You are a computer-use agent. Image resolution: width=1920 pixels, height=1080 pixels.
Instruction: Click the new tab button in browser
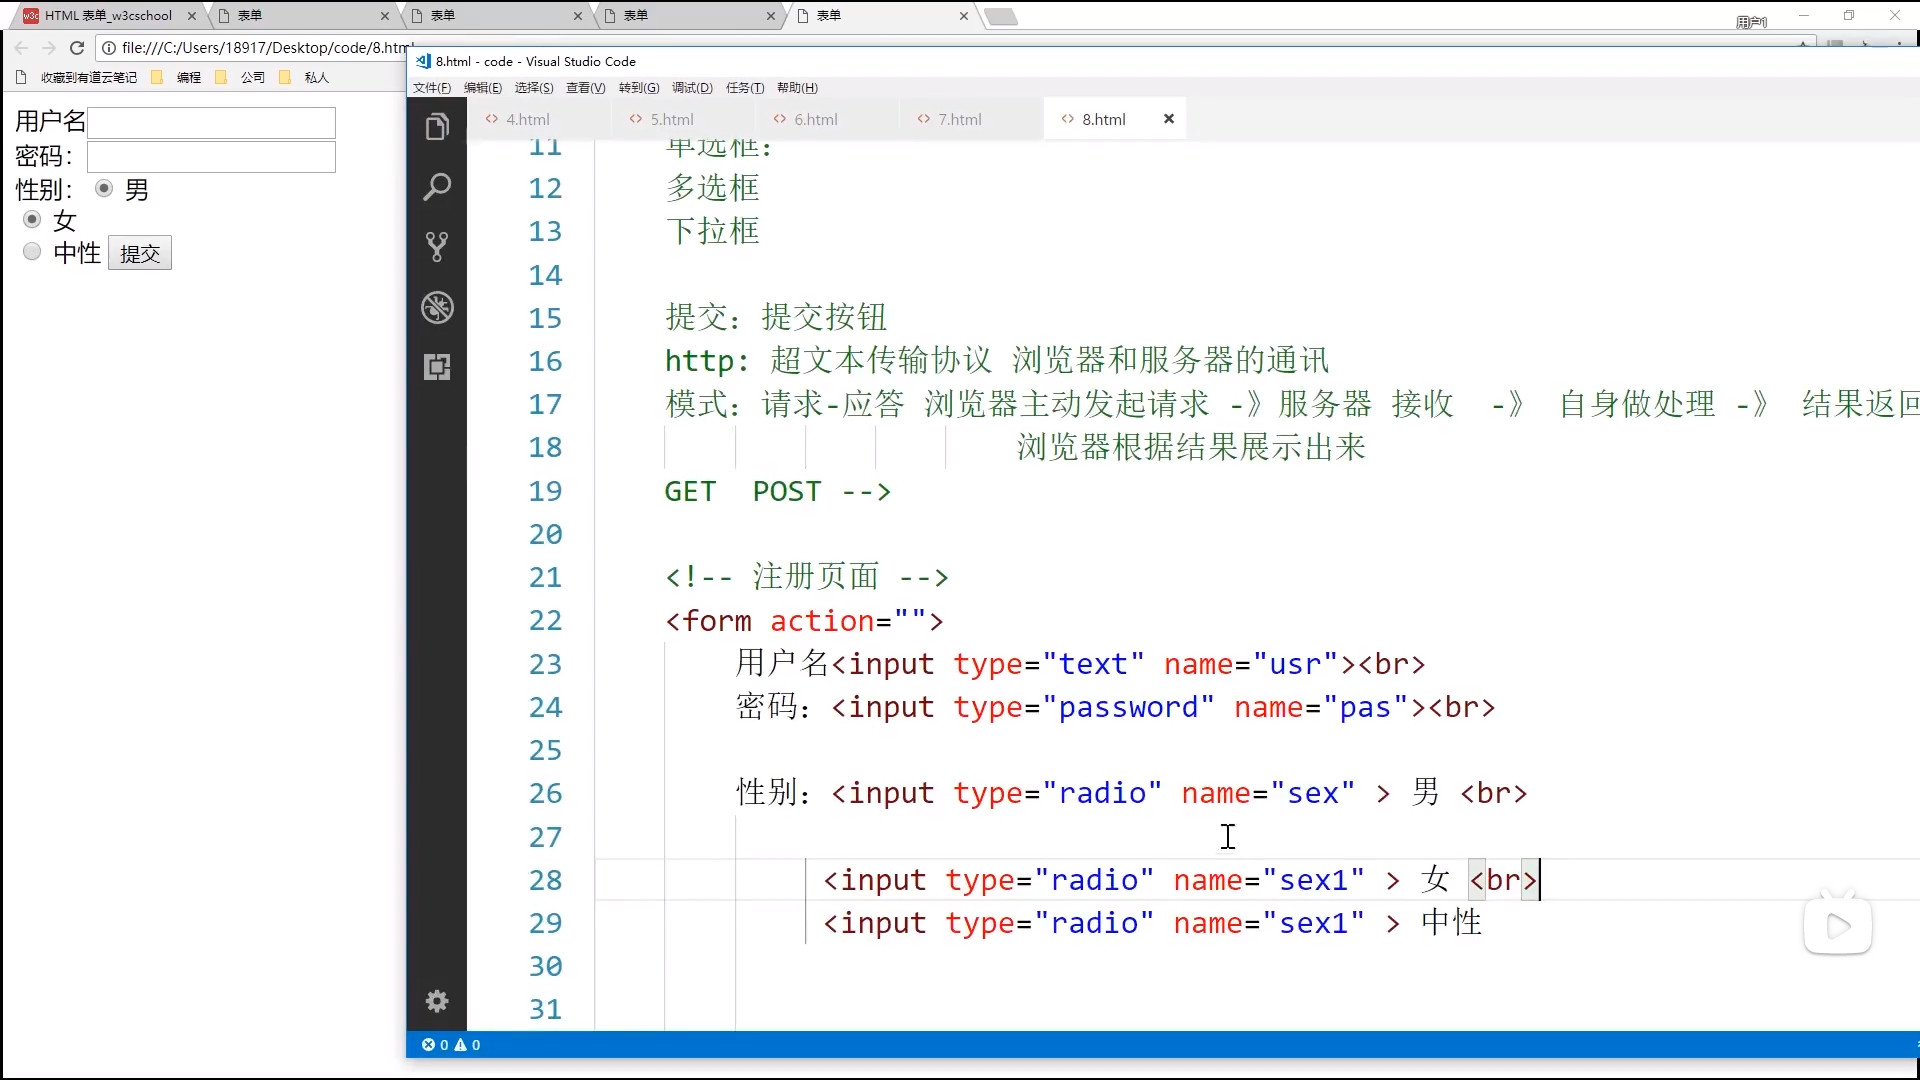(1001, 16)
